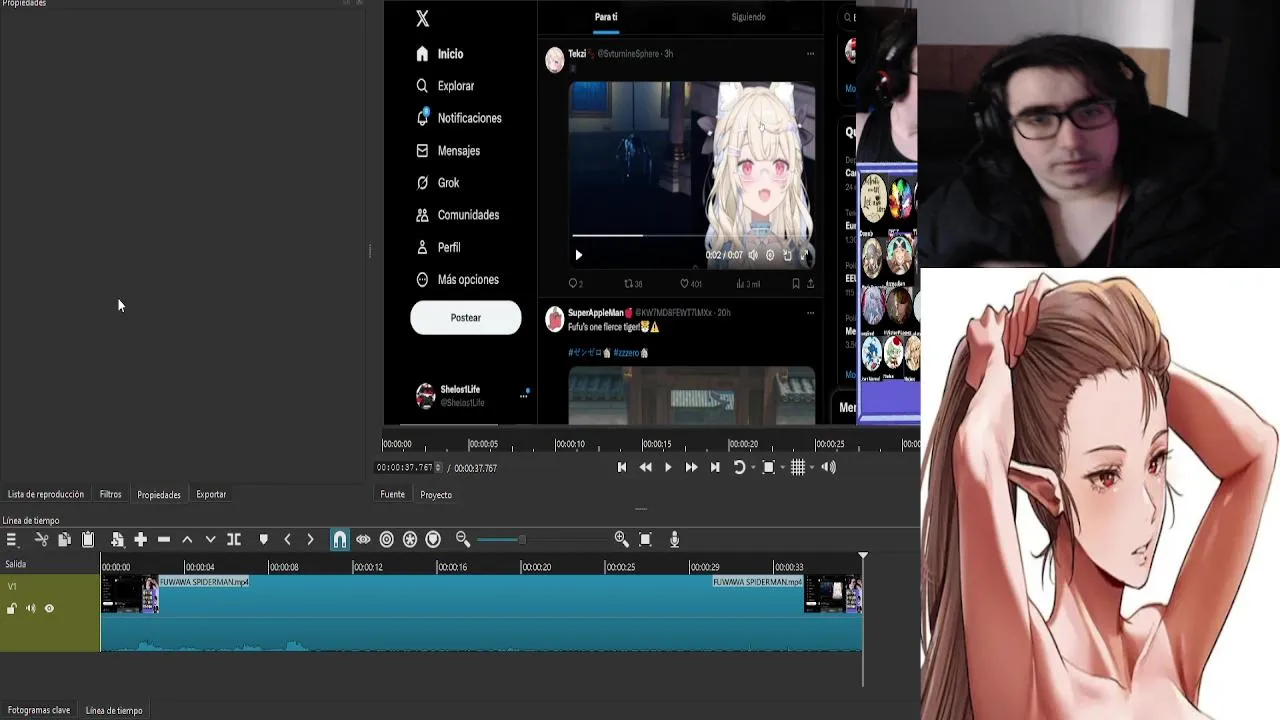Open the grid options dropdown arrow
The image size is (1280, 720).
click(811, 467)
